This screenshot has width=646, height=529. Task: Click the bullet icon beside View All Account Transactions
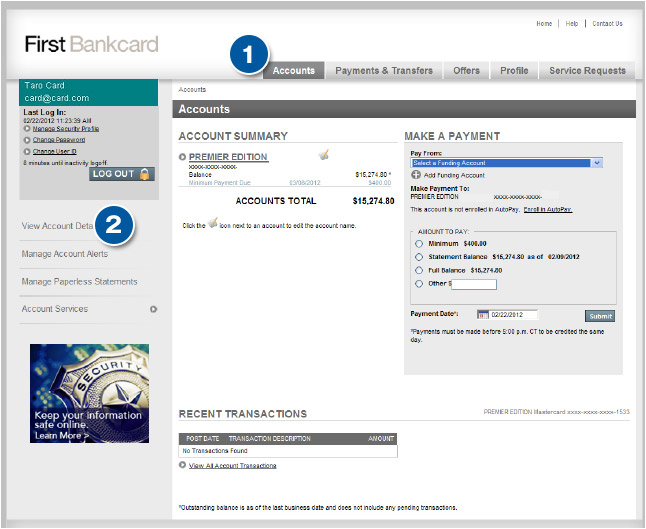[182, 465]
